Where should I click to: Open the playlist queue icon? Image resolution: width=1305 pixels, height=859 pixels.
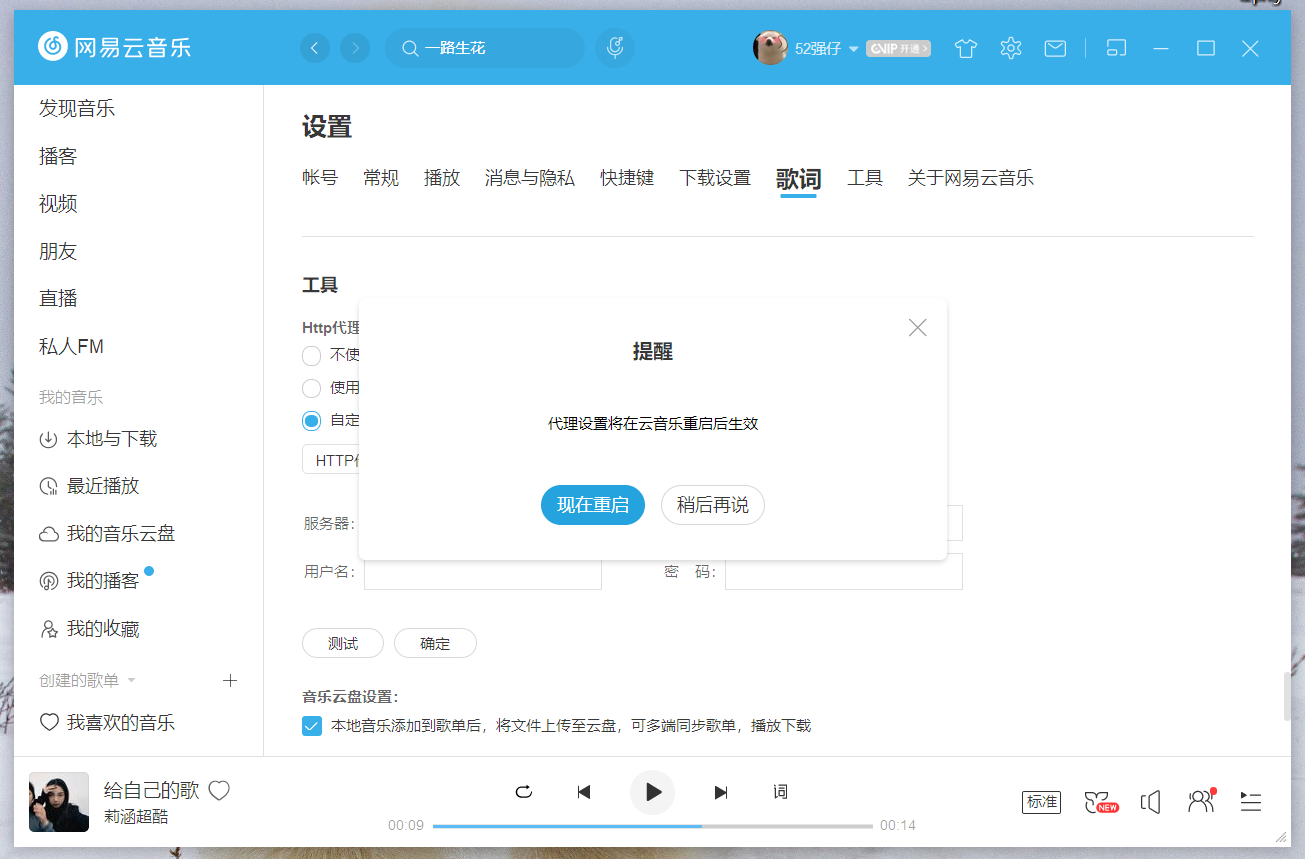(x=1250, y=802)
